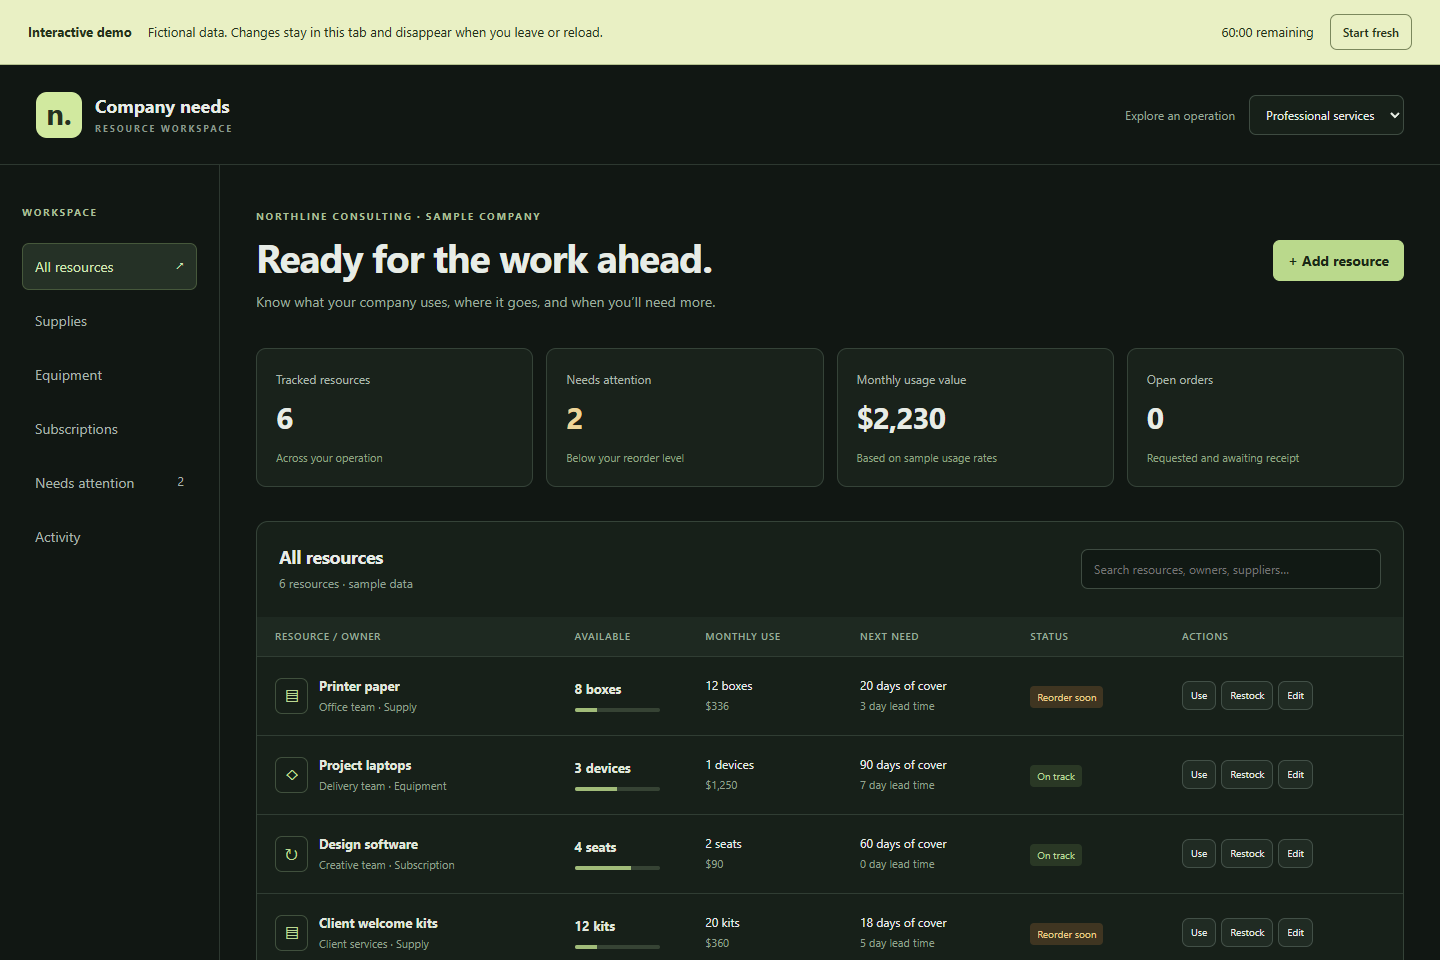Image resolution: width=1440 pixels, height=960 pixels.
Task: Edit the Printer paper resource
Action: tap(1295, 696)
